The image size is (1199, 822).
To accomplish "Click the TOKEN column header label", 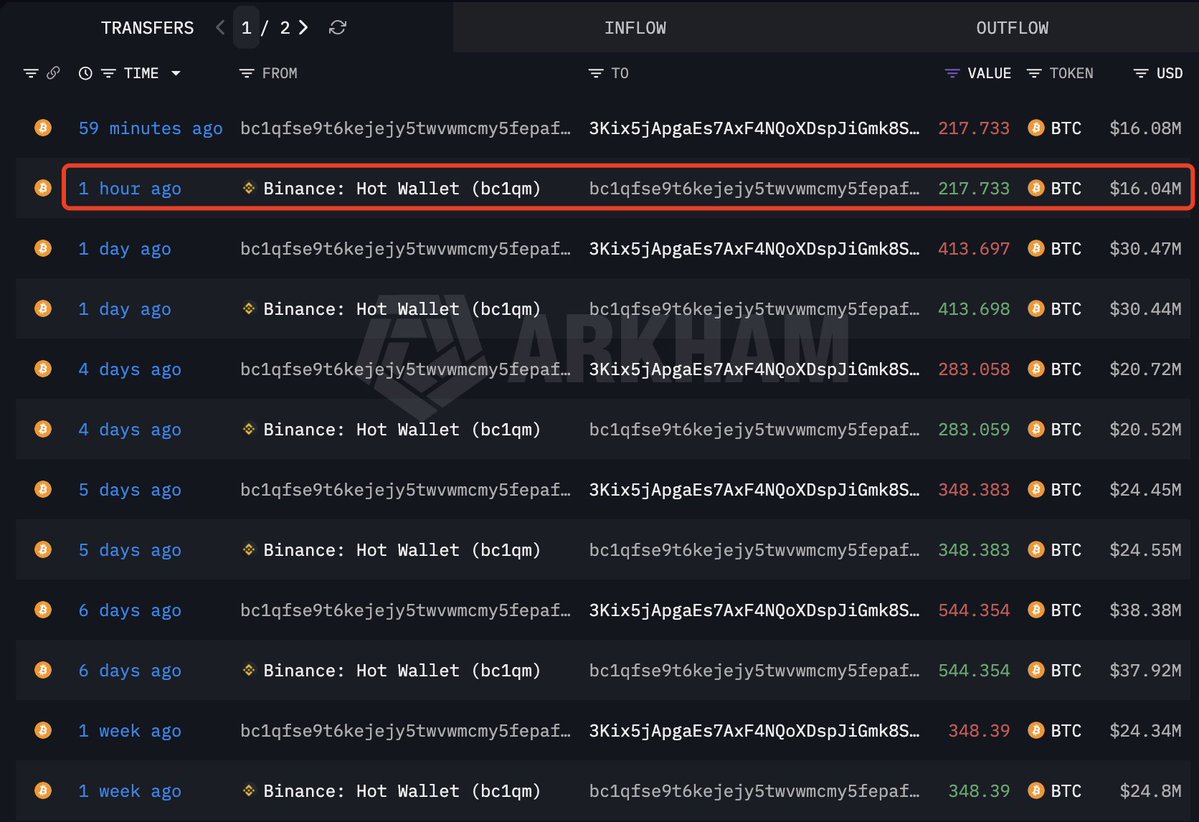I will tap(1071, 73).
